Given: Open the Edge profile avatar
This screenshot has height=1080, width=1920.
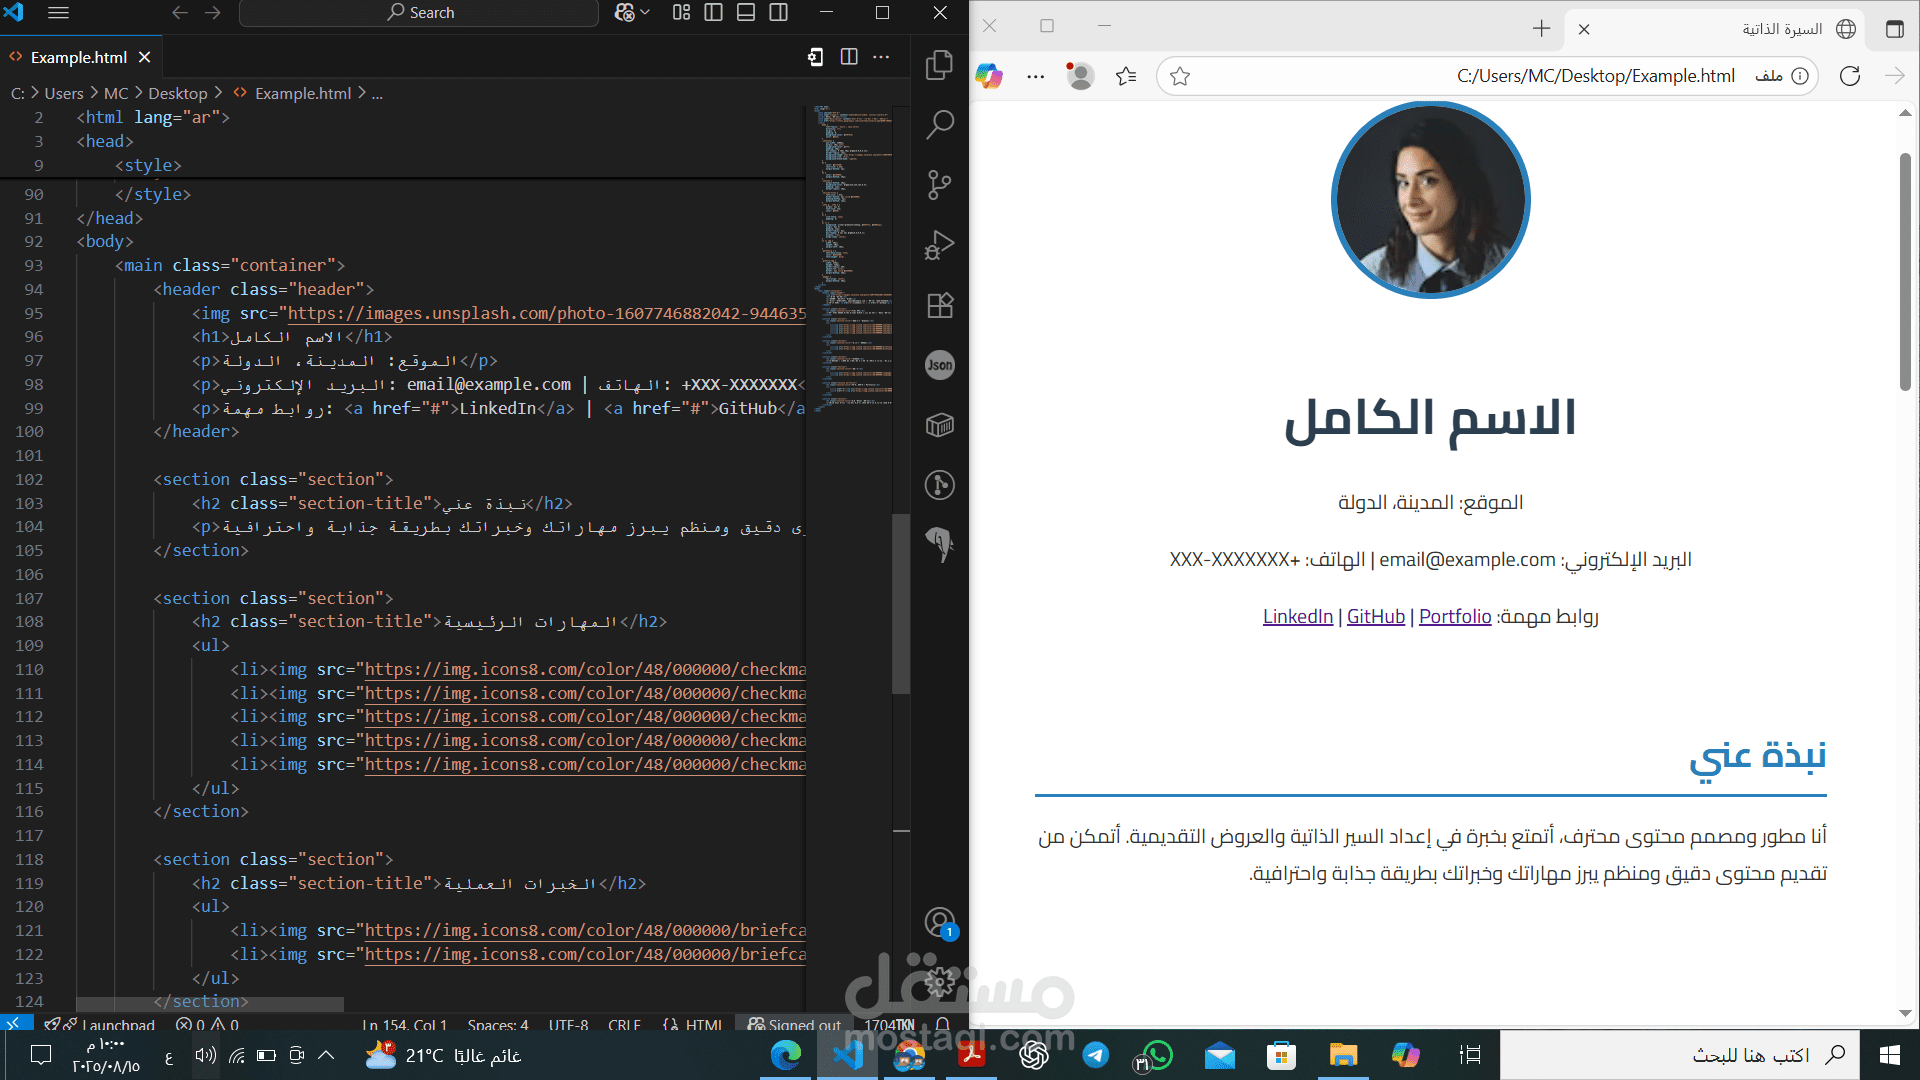Looking at the screenshot, I should (1080, 76).
